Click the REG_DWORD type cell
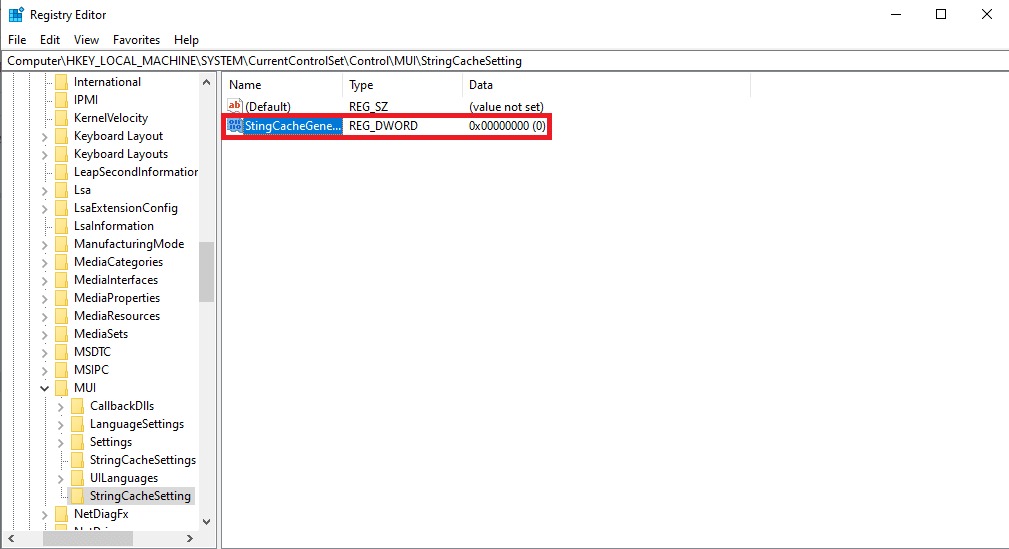Screen dimensions: 1009x549 coord(384,126)
